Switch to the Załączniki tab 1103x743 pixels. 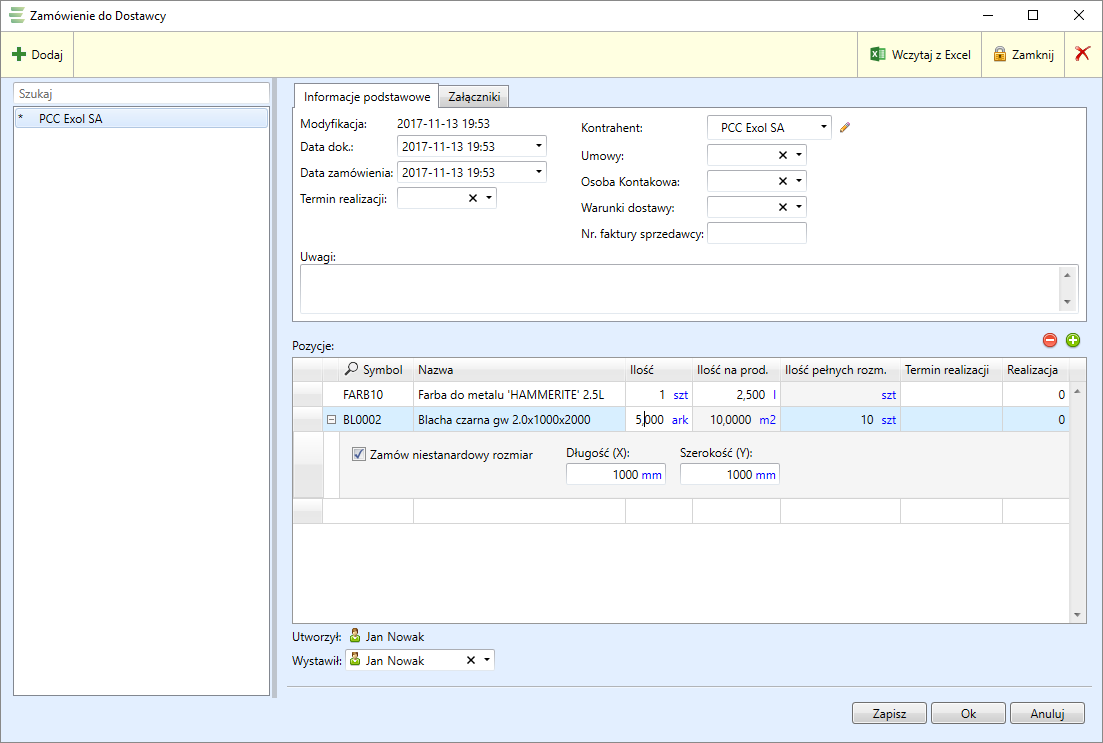point(474,96)
